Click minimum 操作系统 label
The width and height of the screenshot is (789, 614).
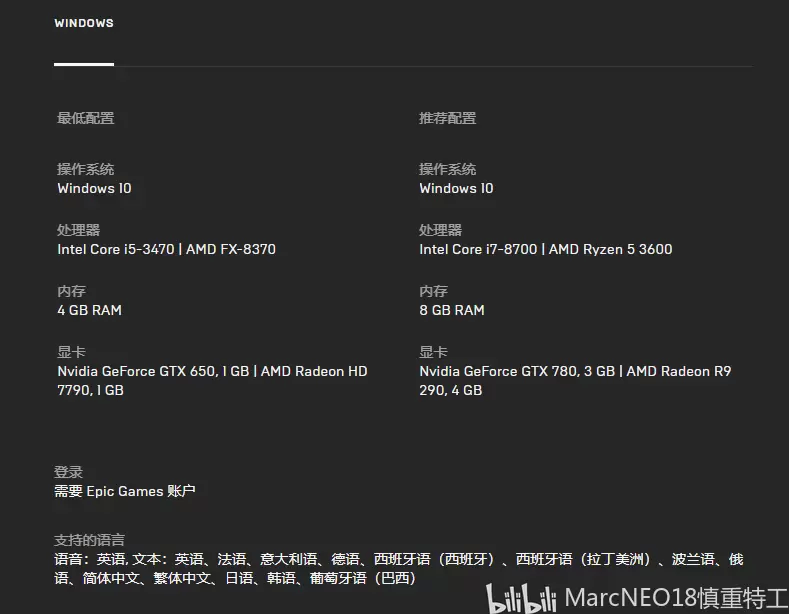click(x=86, y=169)
